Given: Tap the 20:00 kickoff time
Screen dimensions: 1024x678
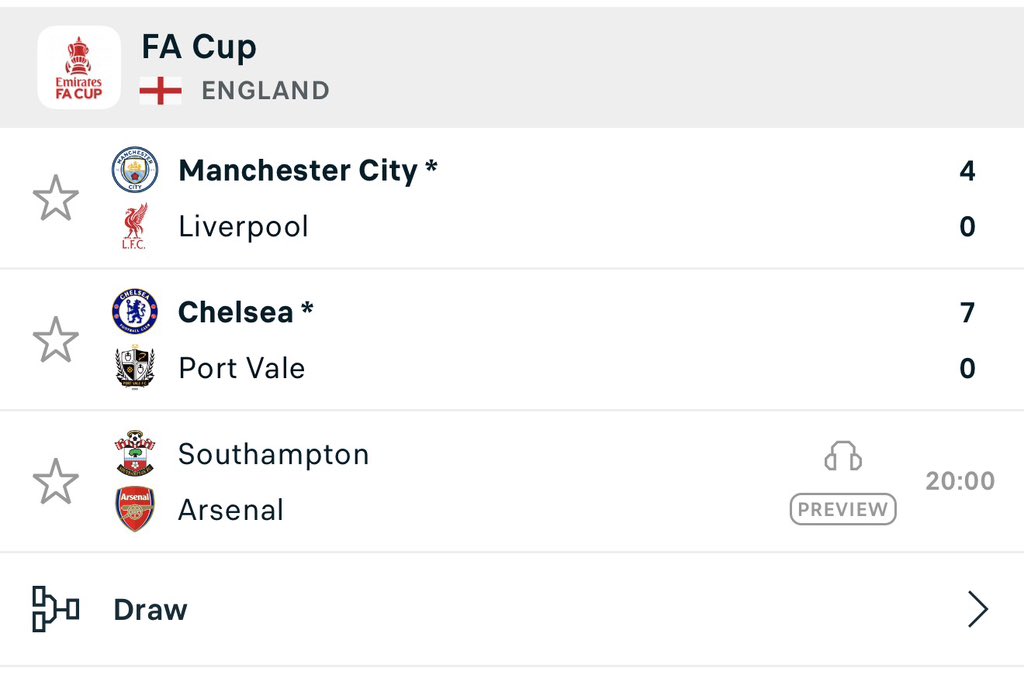Looking at the screenshot, I should click(960, 481).
